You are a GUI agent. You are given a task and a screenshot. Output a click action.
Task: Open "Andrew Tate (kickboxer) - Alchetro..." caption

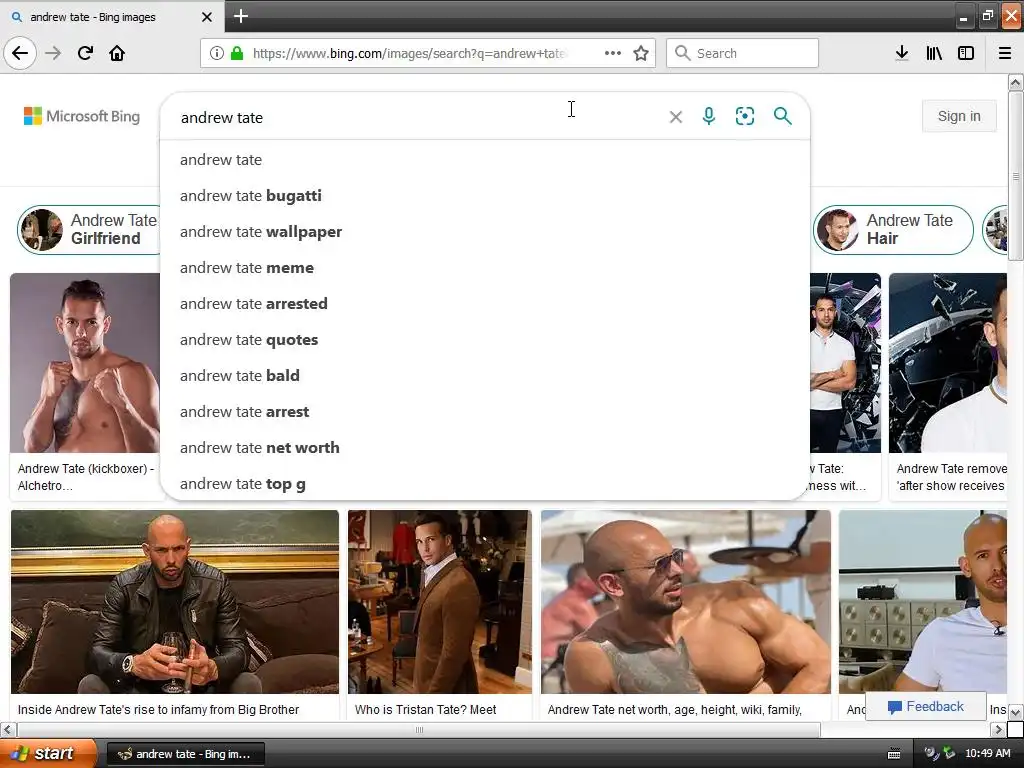click(86, 477)
